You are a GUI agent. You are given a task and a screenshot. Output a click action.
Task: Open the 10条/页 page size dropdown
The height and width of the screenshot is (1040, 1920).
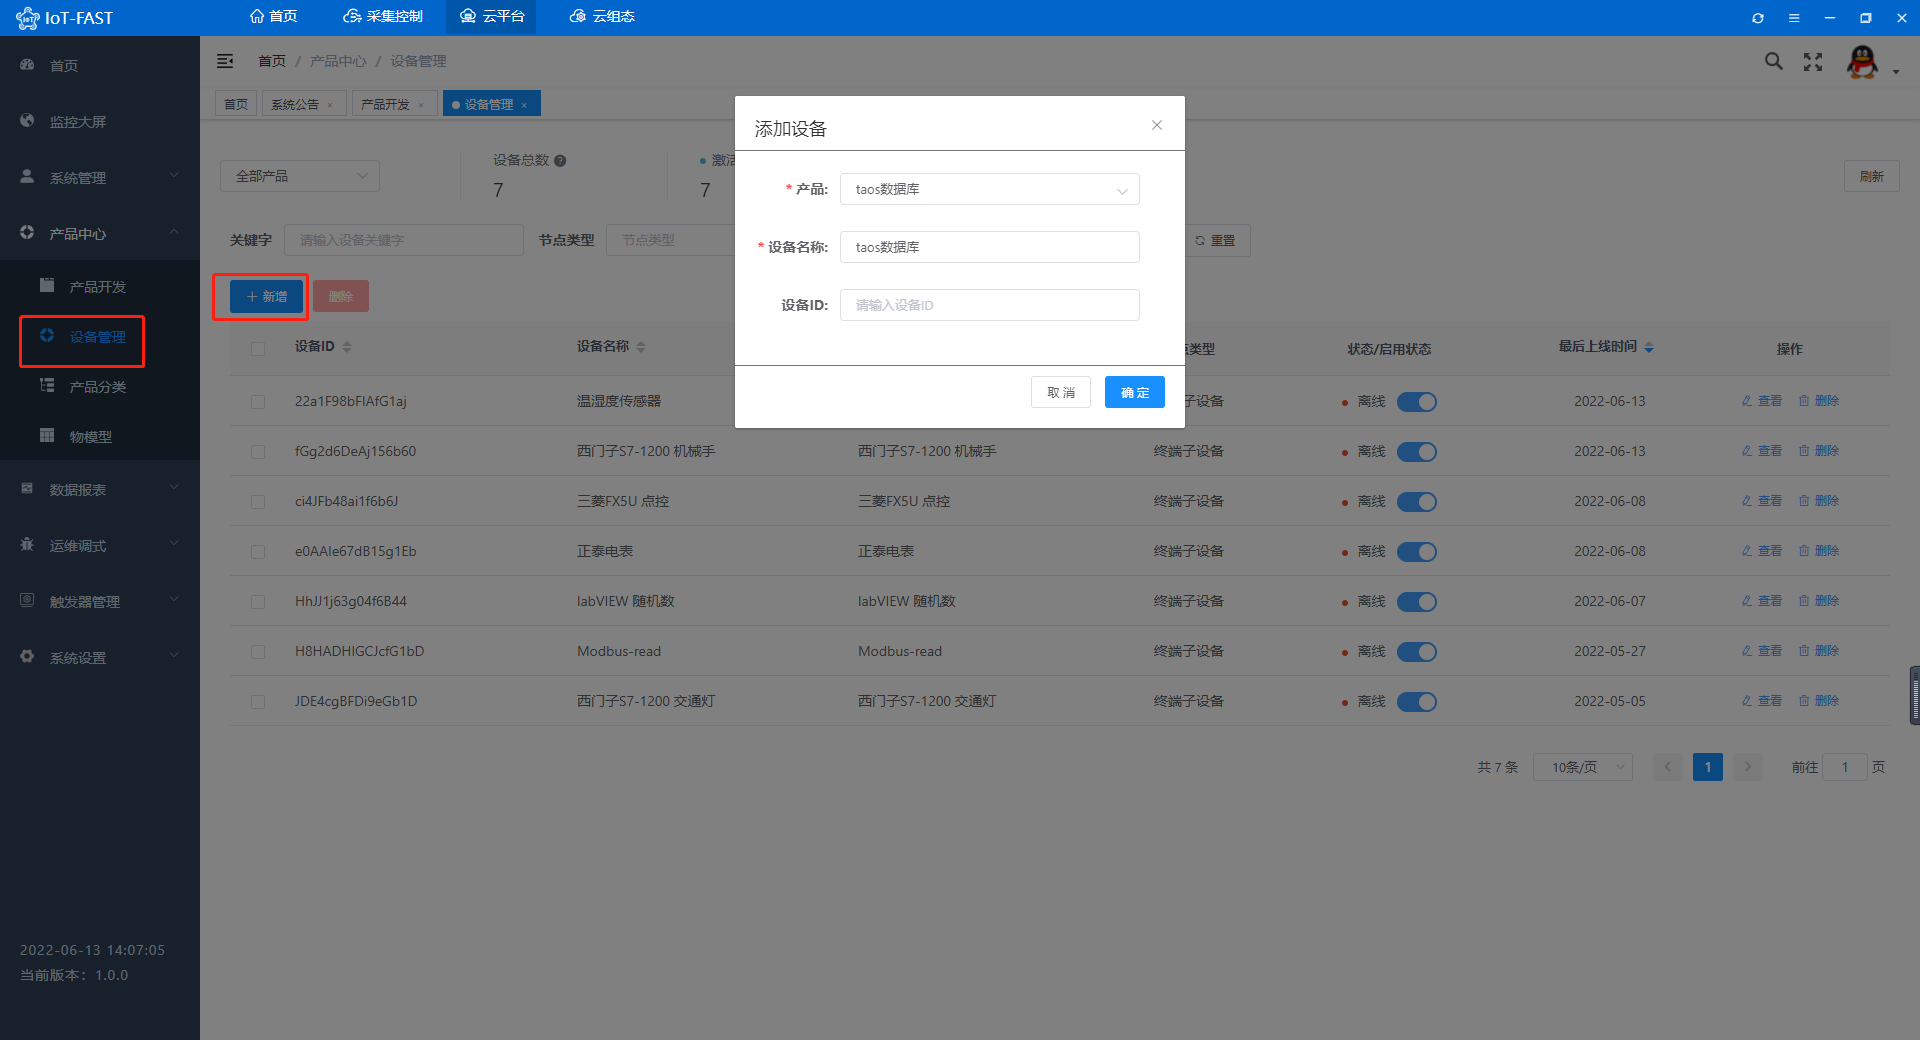1582,767
